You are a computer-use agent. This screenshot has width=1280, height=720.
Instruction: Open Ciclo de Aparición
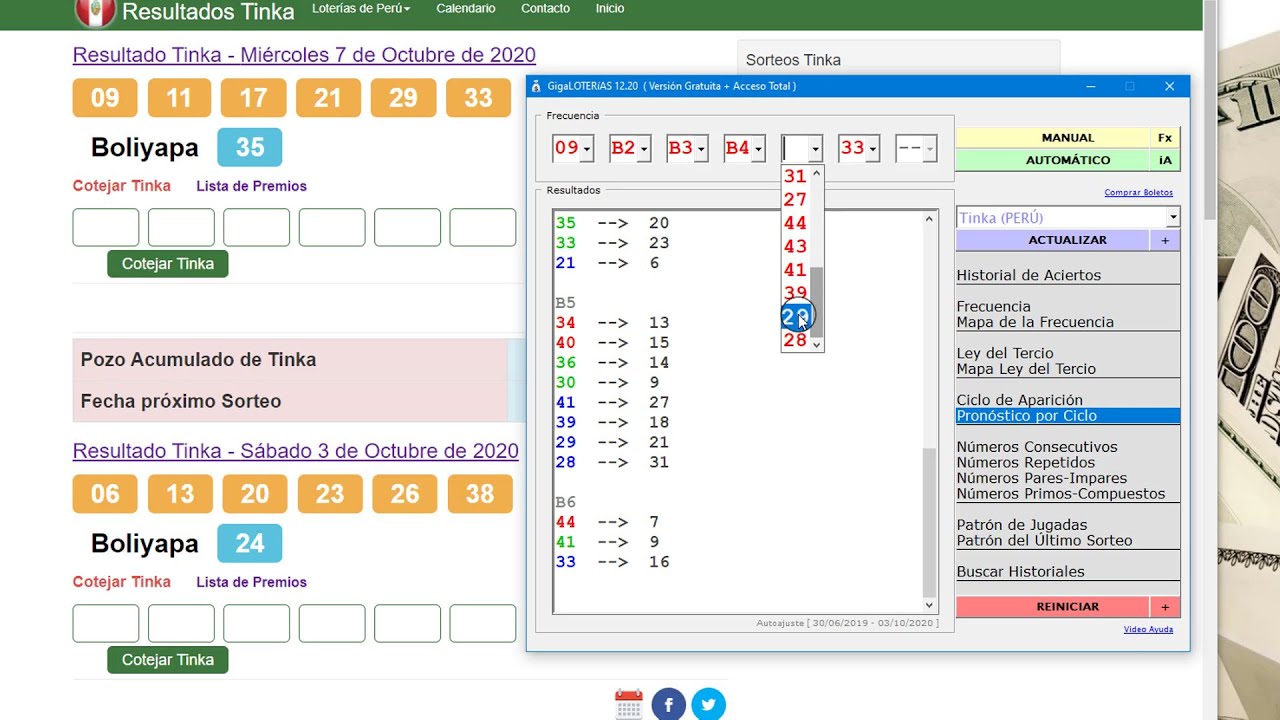1020,400
